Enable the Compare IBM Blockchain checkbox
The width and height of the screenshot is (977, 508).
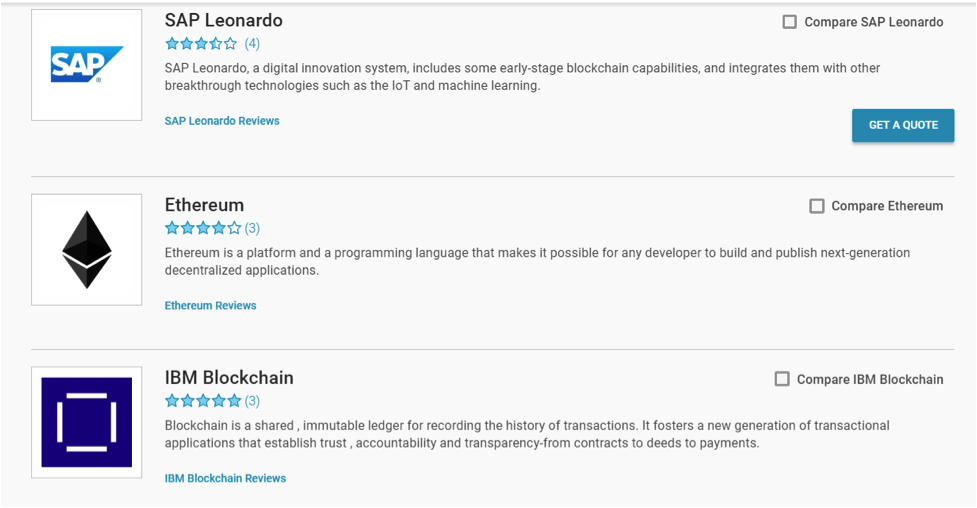[x=781, y=379]
